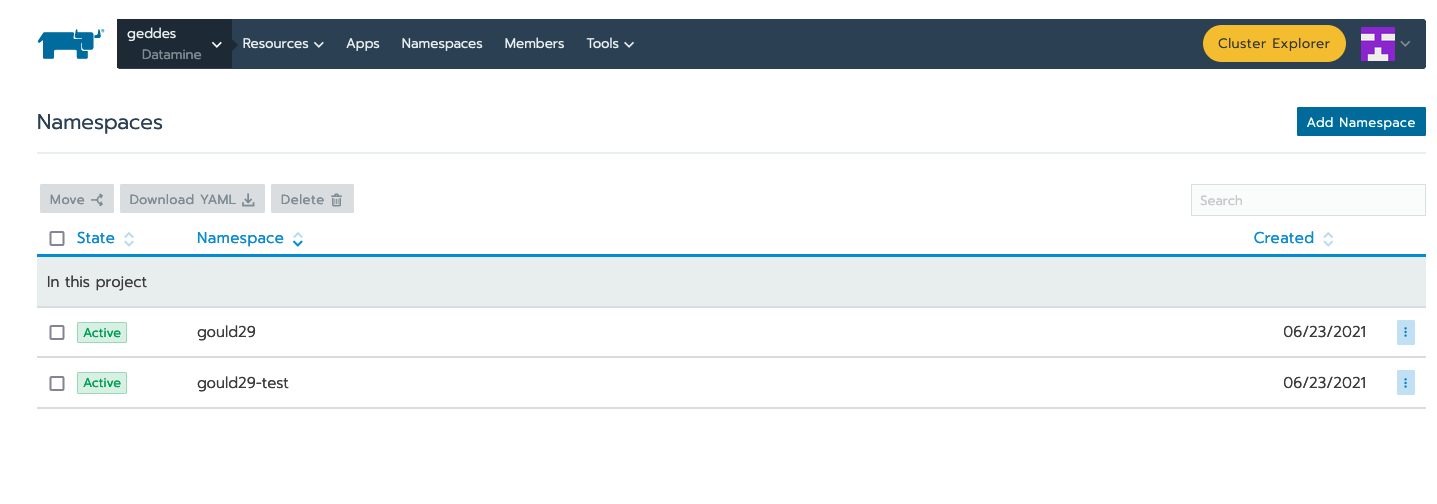Select the gould29-test row checkbox
The height and width of the screenshot is (504, 1437).
click(57, 383)
